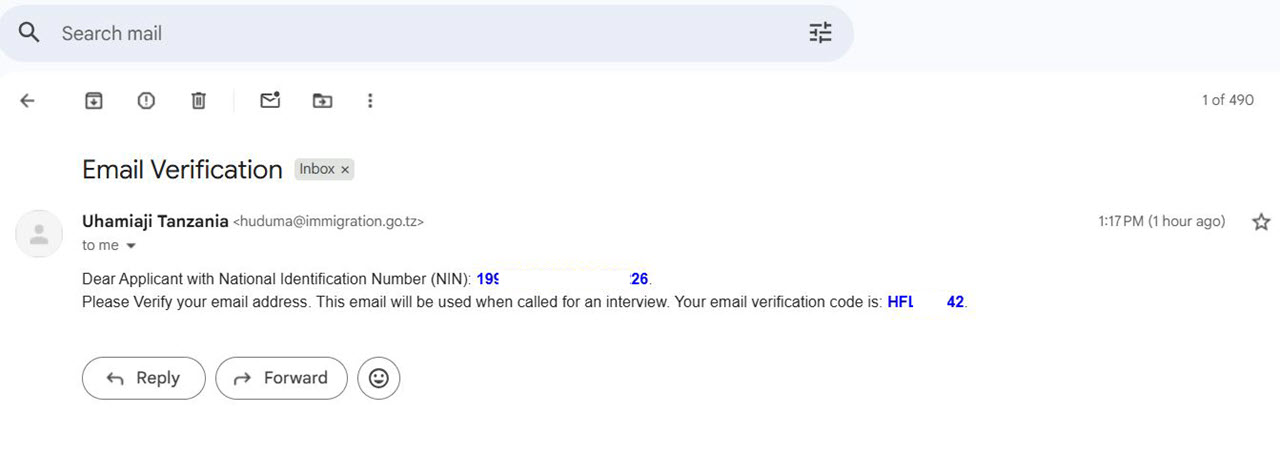Add an emoji reaction

point(379,378)
